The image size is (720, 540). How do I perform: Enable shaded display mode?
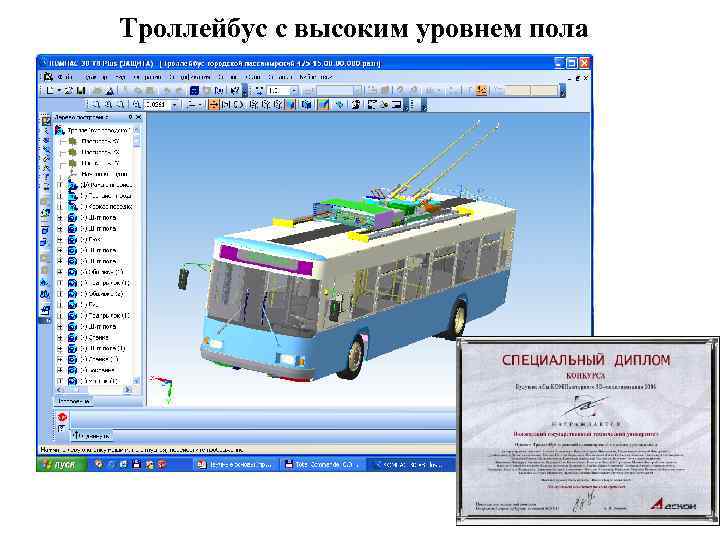coord(291,105)
